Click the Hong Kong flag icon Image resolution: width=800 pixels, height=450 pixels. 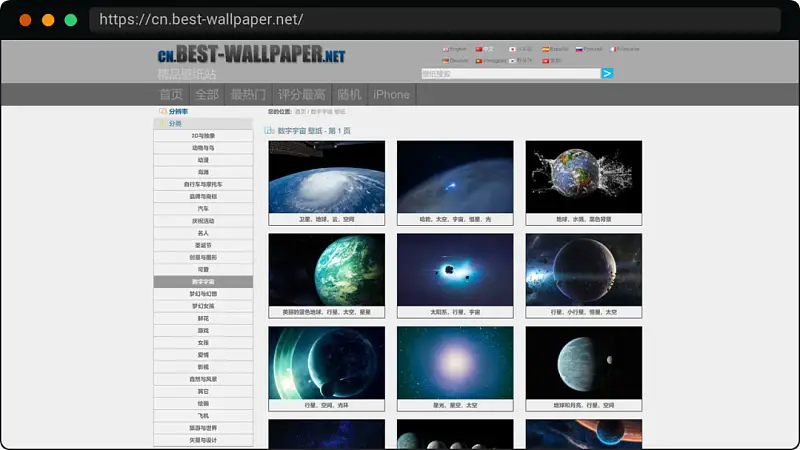coord(545,61)
